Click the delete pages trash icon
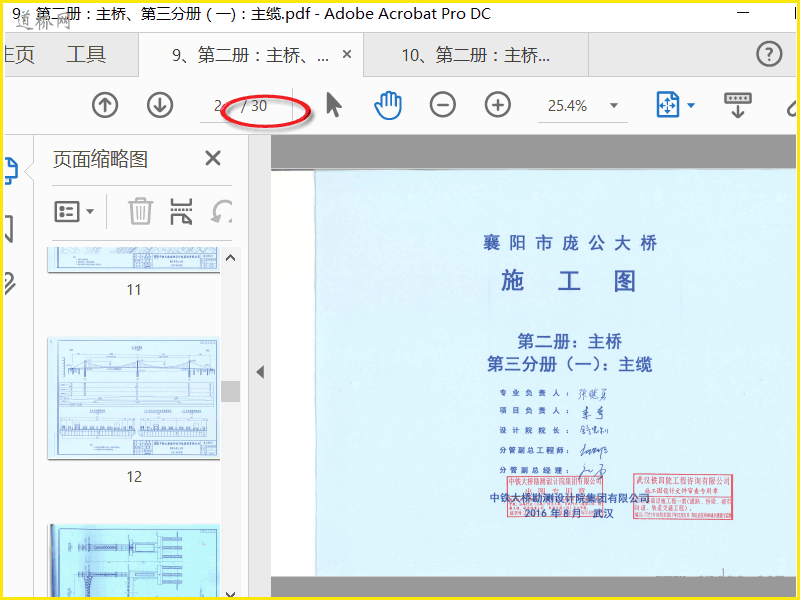This screenshot has height=600, width=800. coord(140,211)
